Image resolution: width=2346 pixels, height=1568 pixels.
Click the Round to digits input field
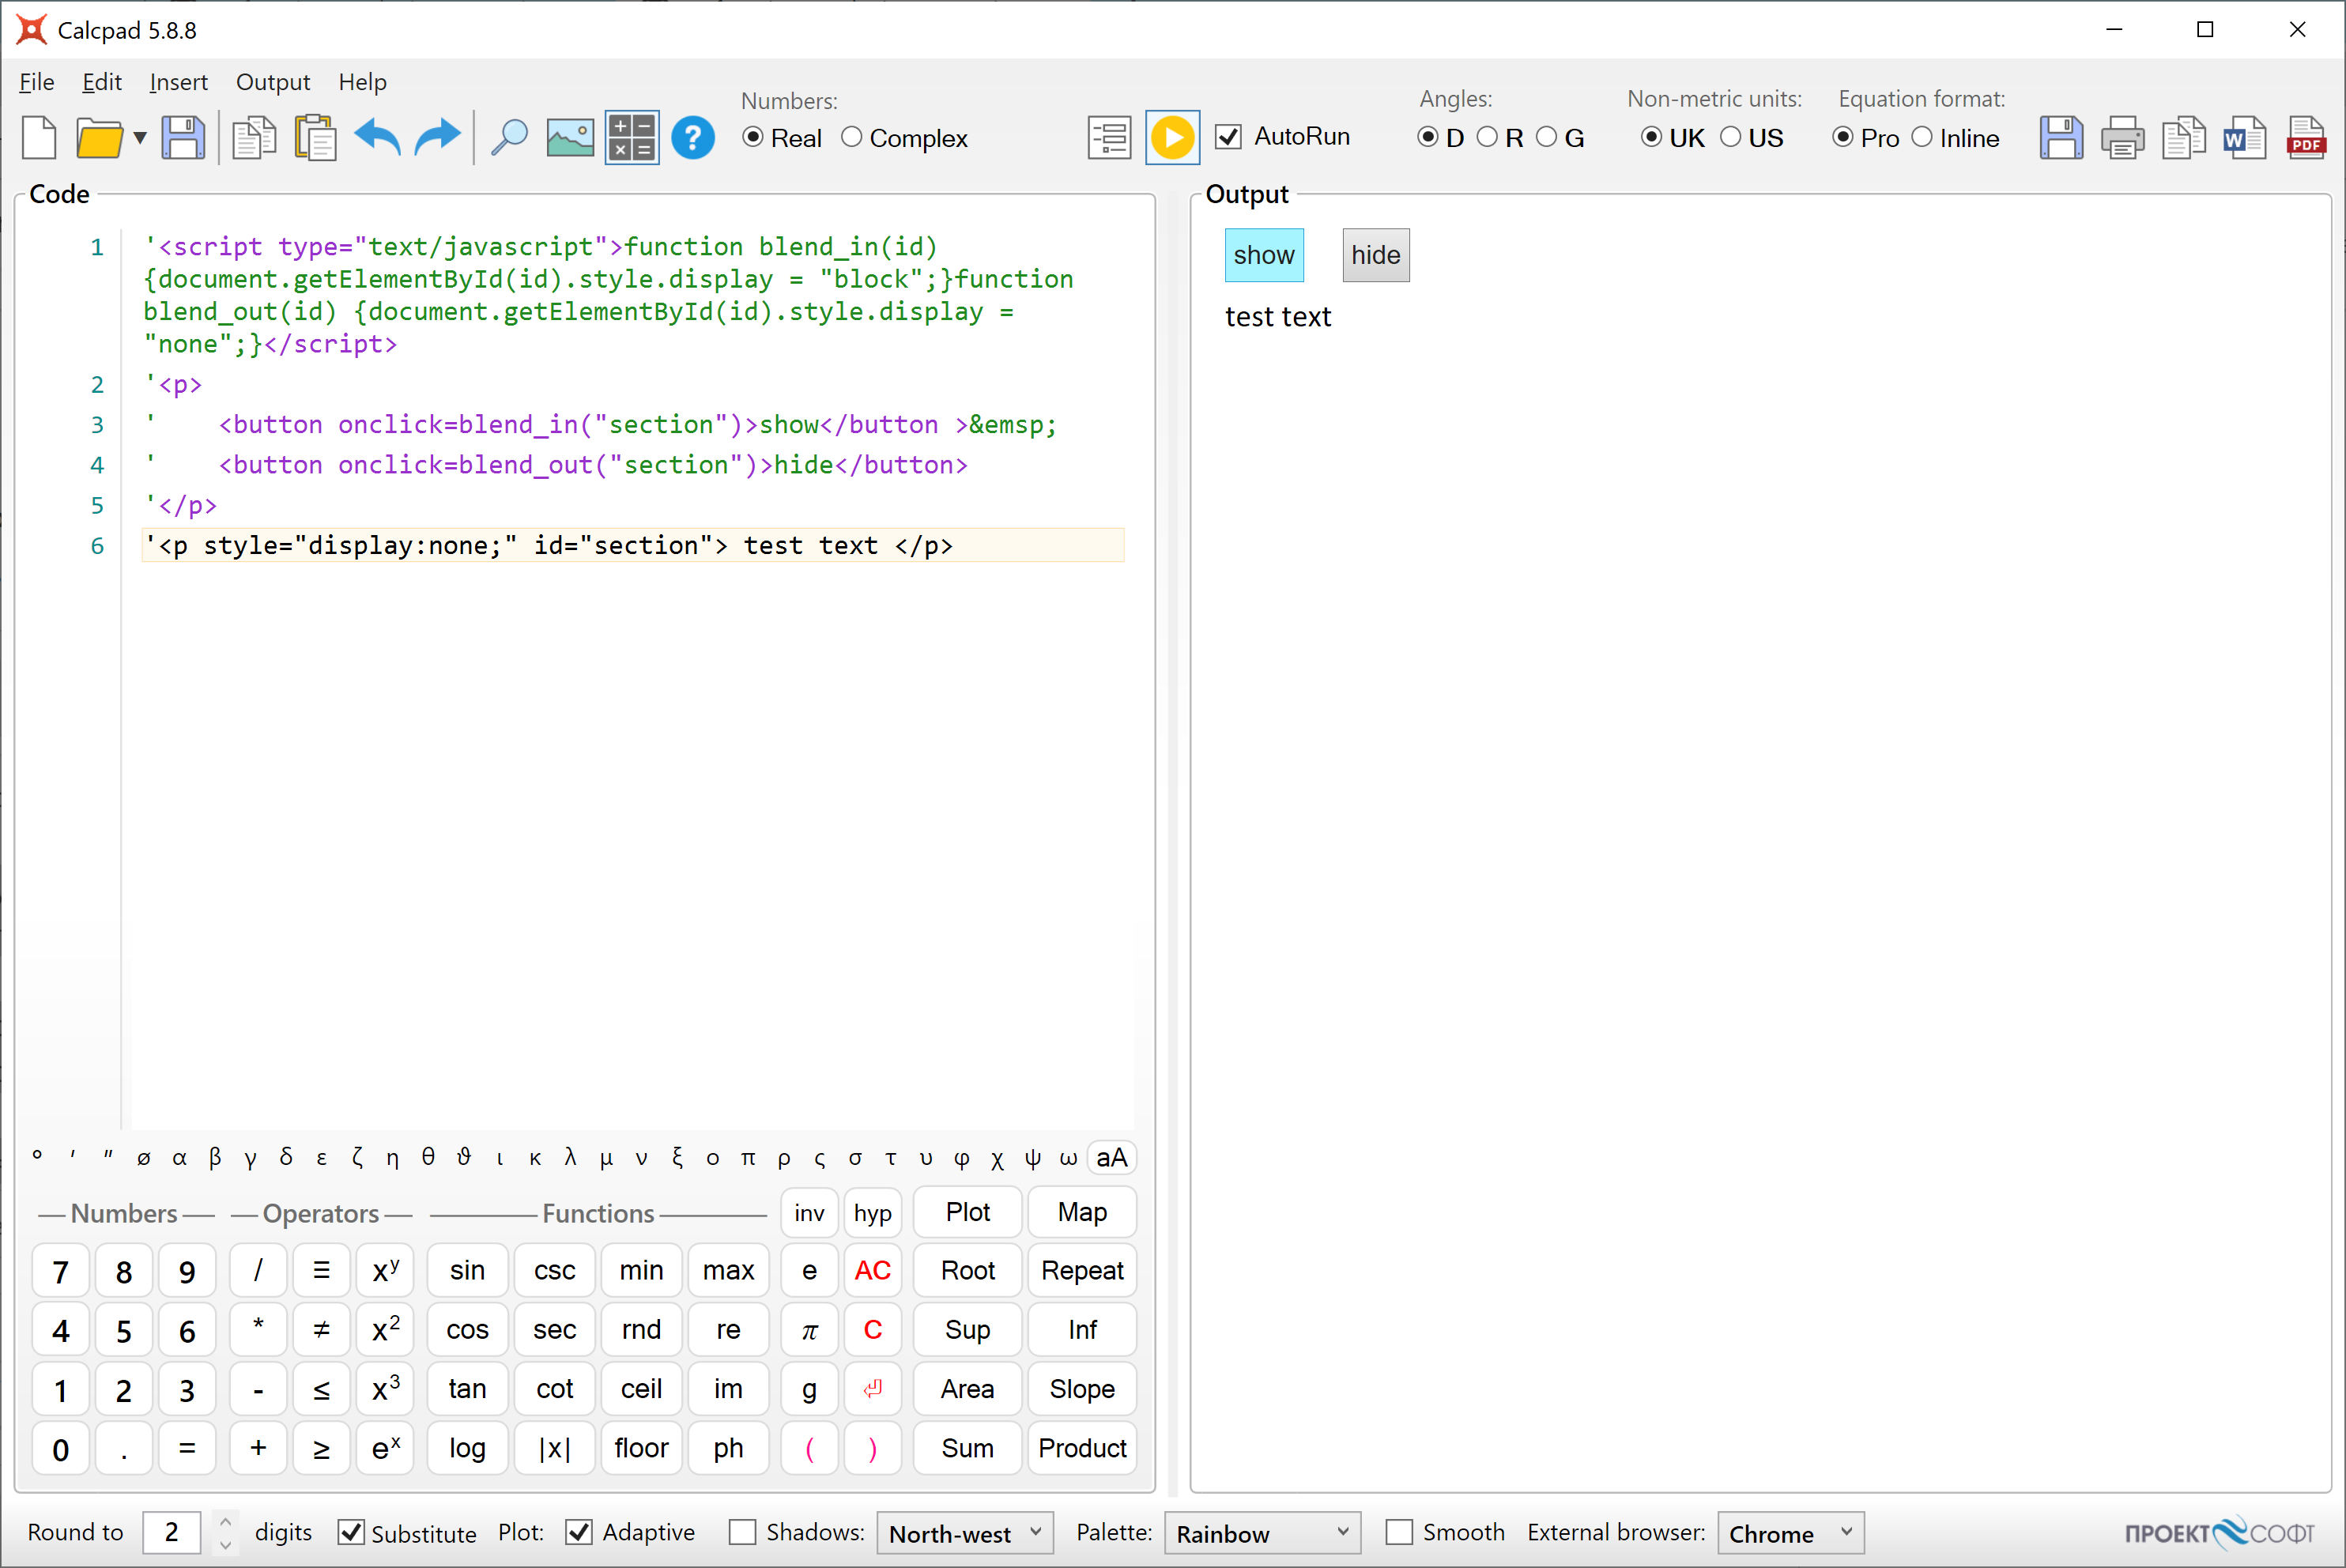pos(171,1532)
